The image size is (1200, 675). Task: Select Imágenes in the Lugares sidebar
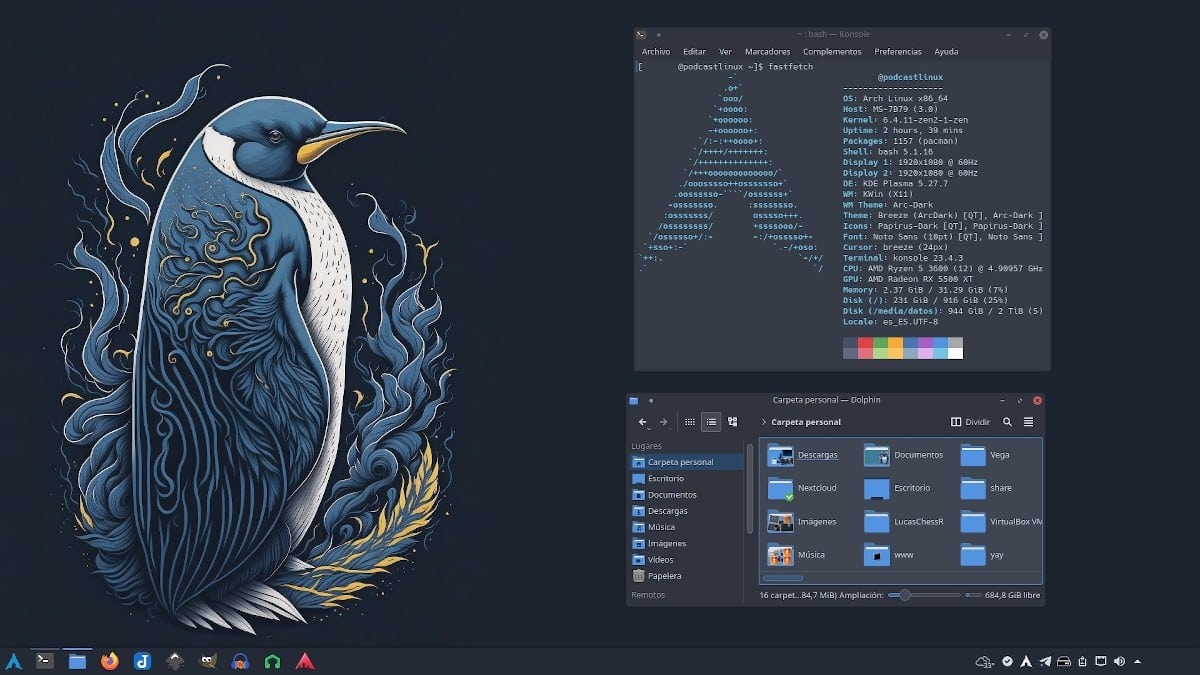pyautogui.click(x=687, y=543)
